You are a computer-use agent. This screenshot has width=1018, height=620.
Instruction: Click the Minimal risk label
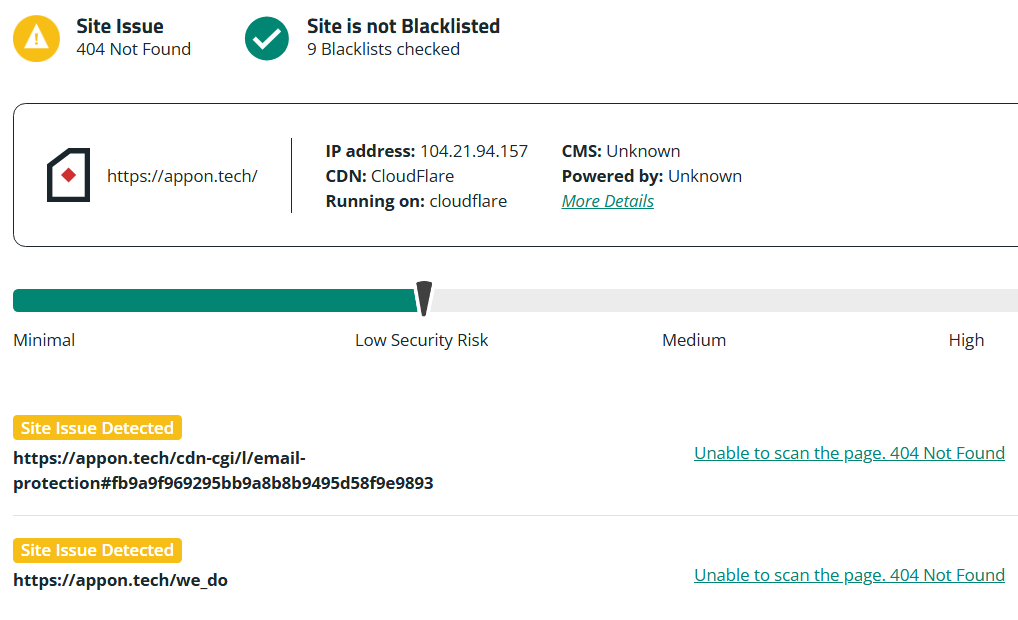tap(44, 340)
